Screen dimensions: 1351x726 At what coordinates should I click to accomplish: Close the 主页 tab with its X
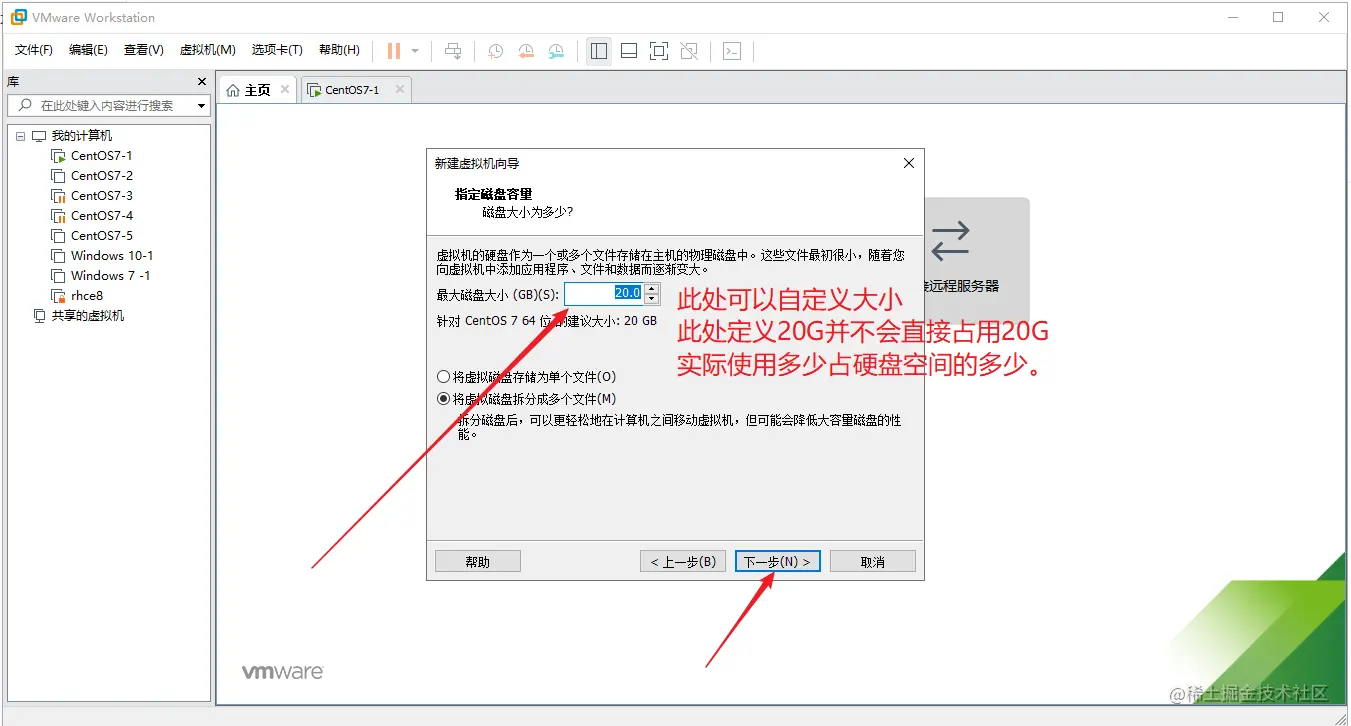click(285, 89)
